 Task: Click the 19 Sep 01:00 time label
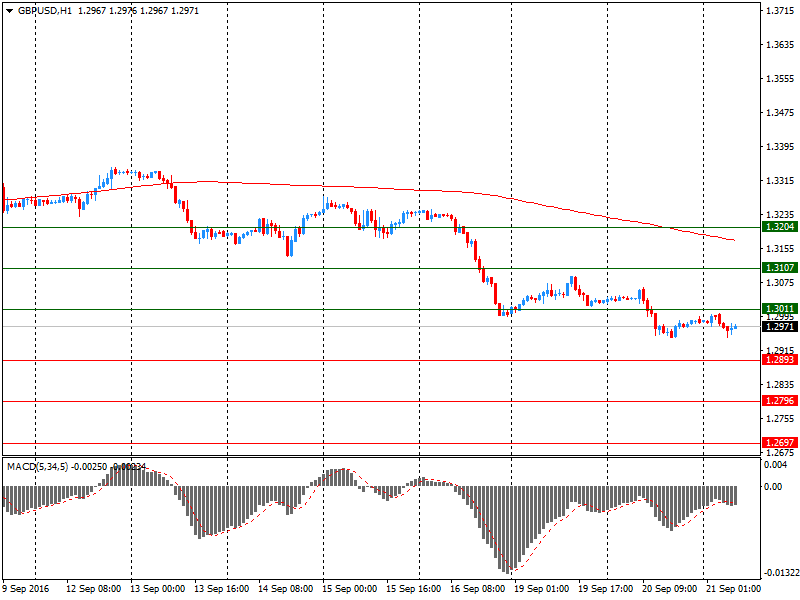(x=542, y=589)
